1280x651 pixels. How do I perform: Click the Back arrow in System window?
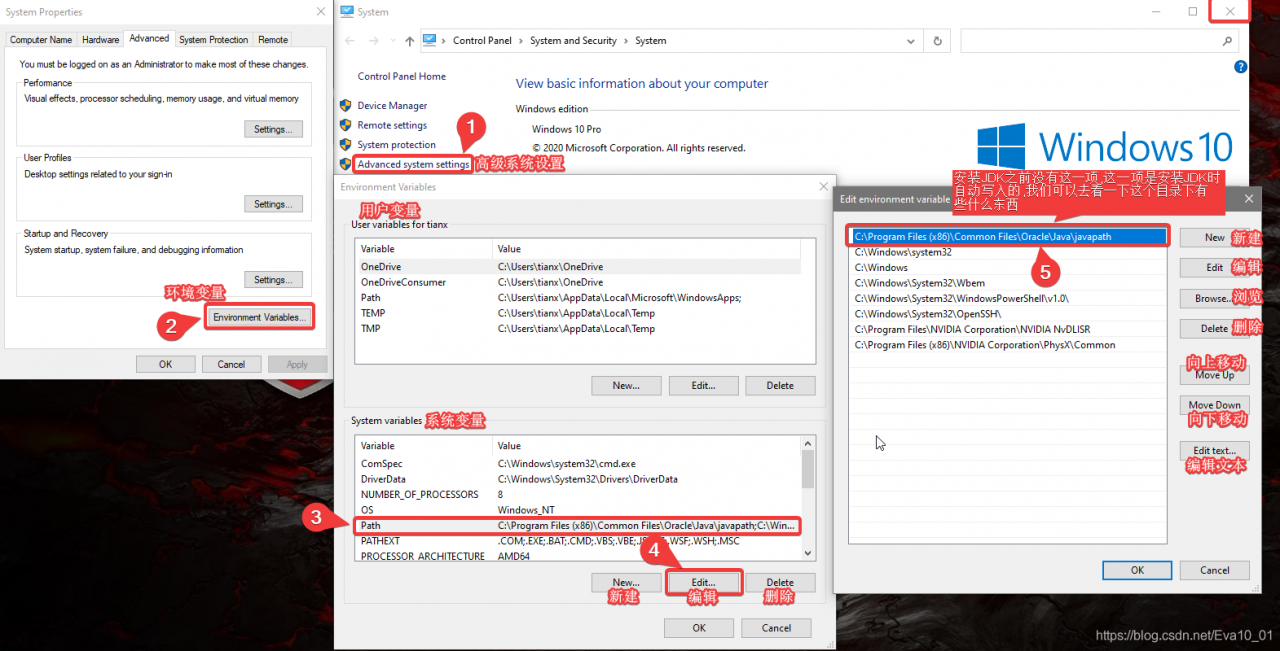(349, 41)
